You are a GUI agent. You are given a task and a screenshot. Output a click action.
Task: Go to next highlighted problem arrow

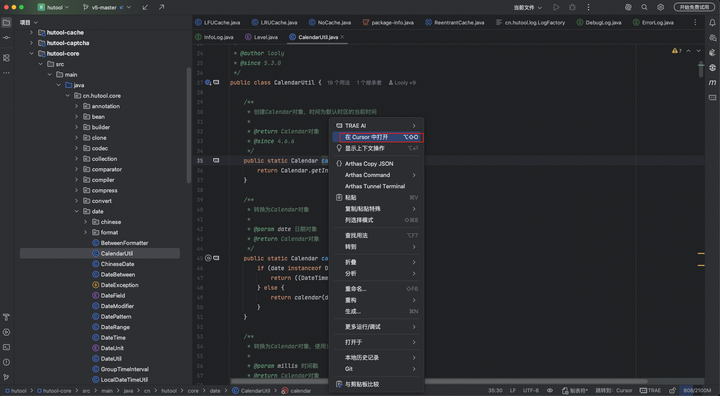tap(698, 51)
